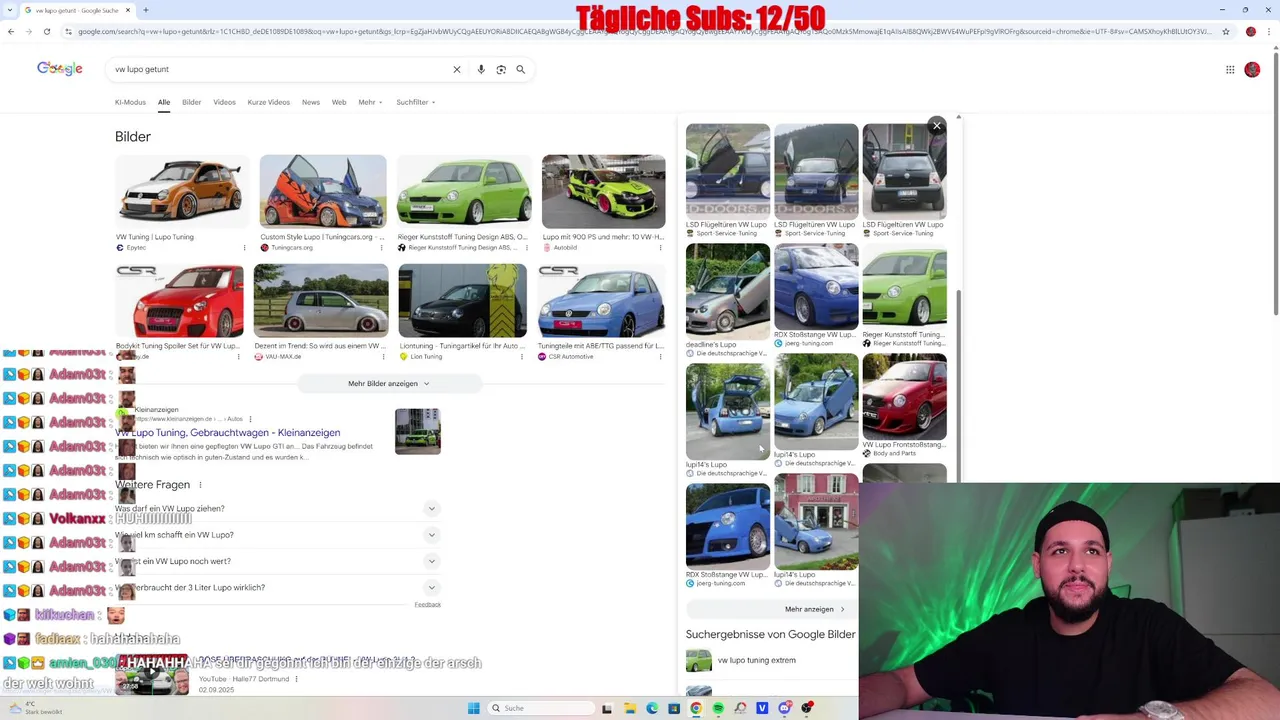Open the News tab
The height and width of the screenshot is (720, 1280).
tap(311, 102)
